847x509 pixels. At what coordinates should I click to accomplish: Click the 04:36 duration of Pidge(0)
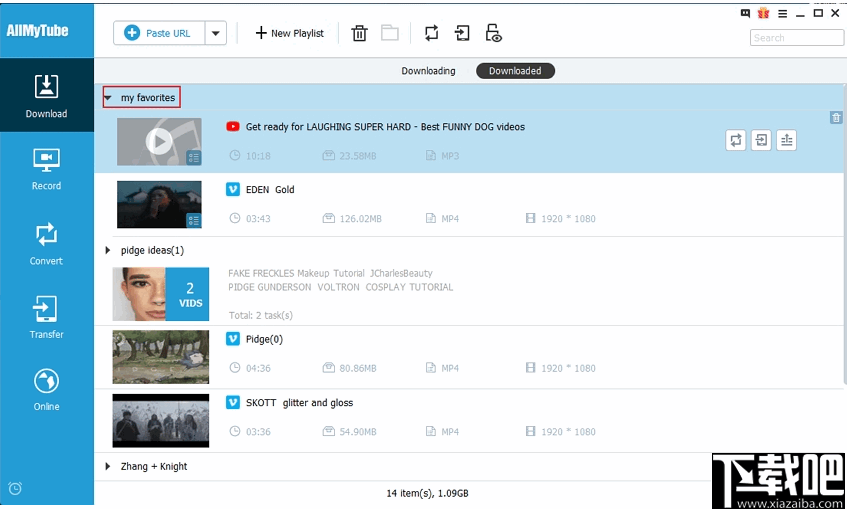pyautogui.click(x=258, y=369)
